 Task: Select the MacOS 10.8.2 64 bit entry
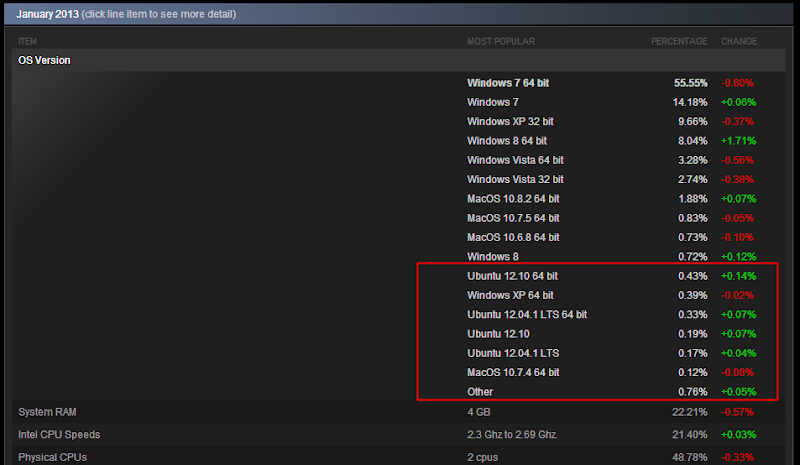pyautogui.click(x=513, y=199)
